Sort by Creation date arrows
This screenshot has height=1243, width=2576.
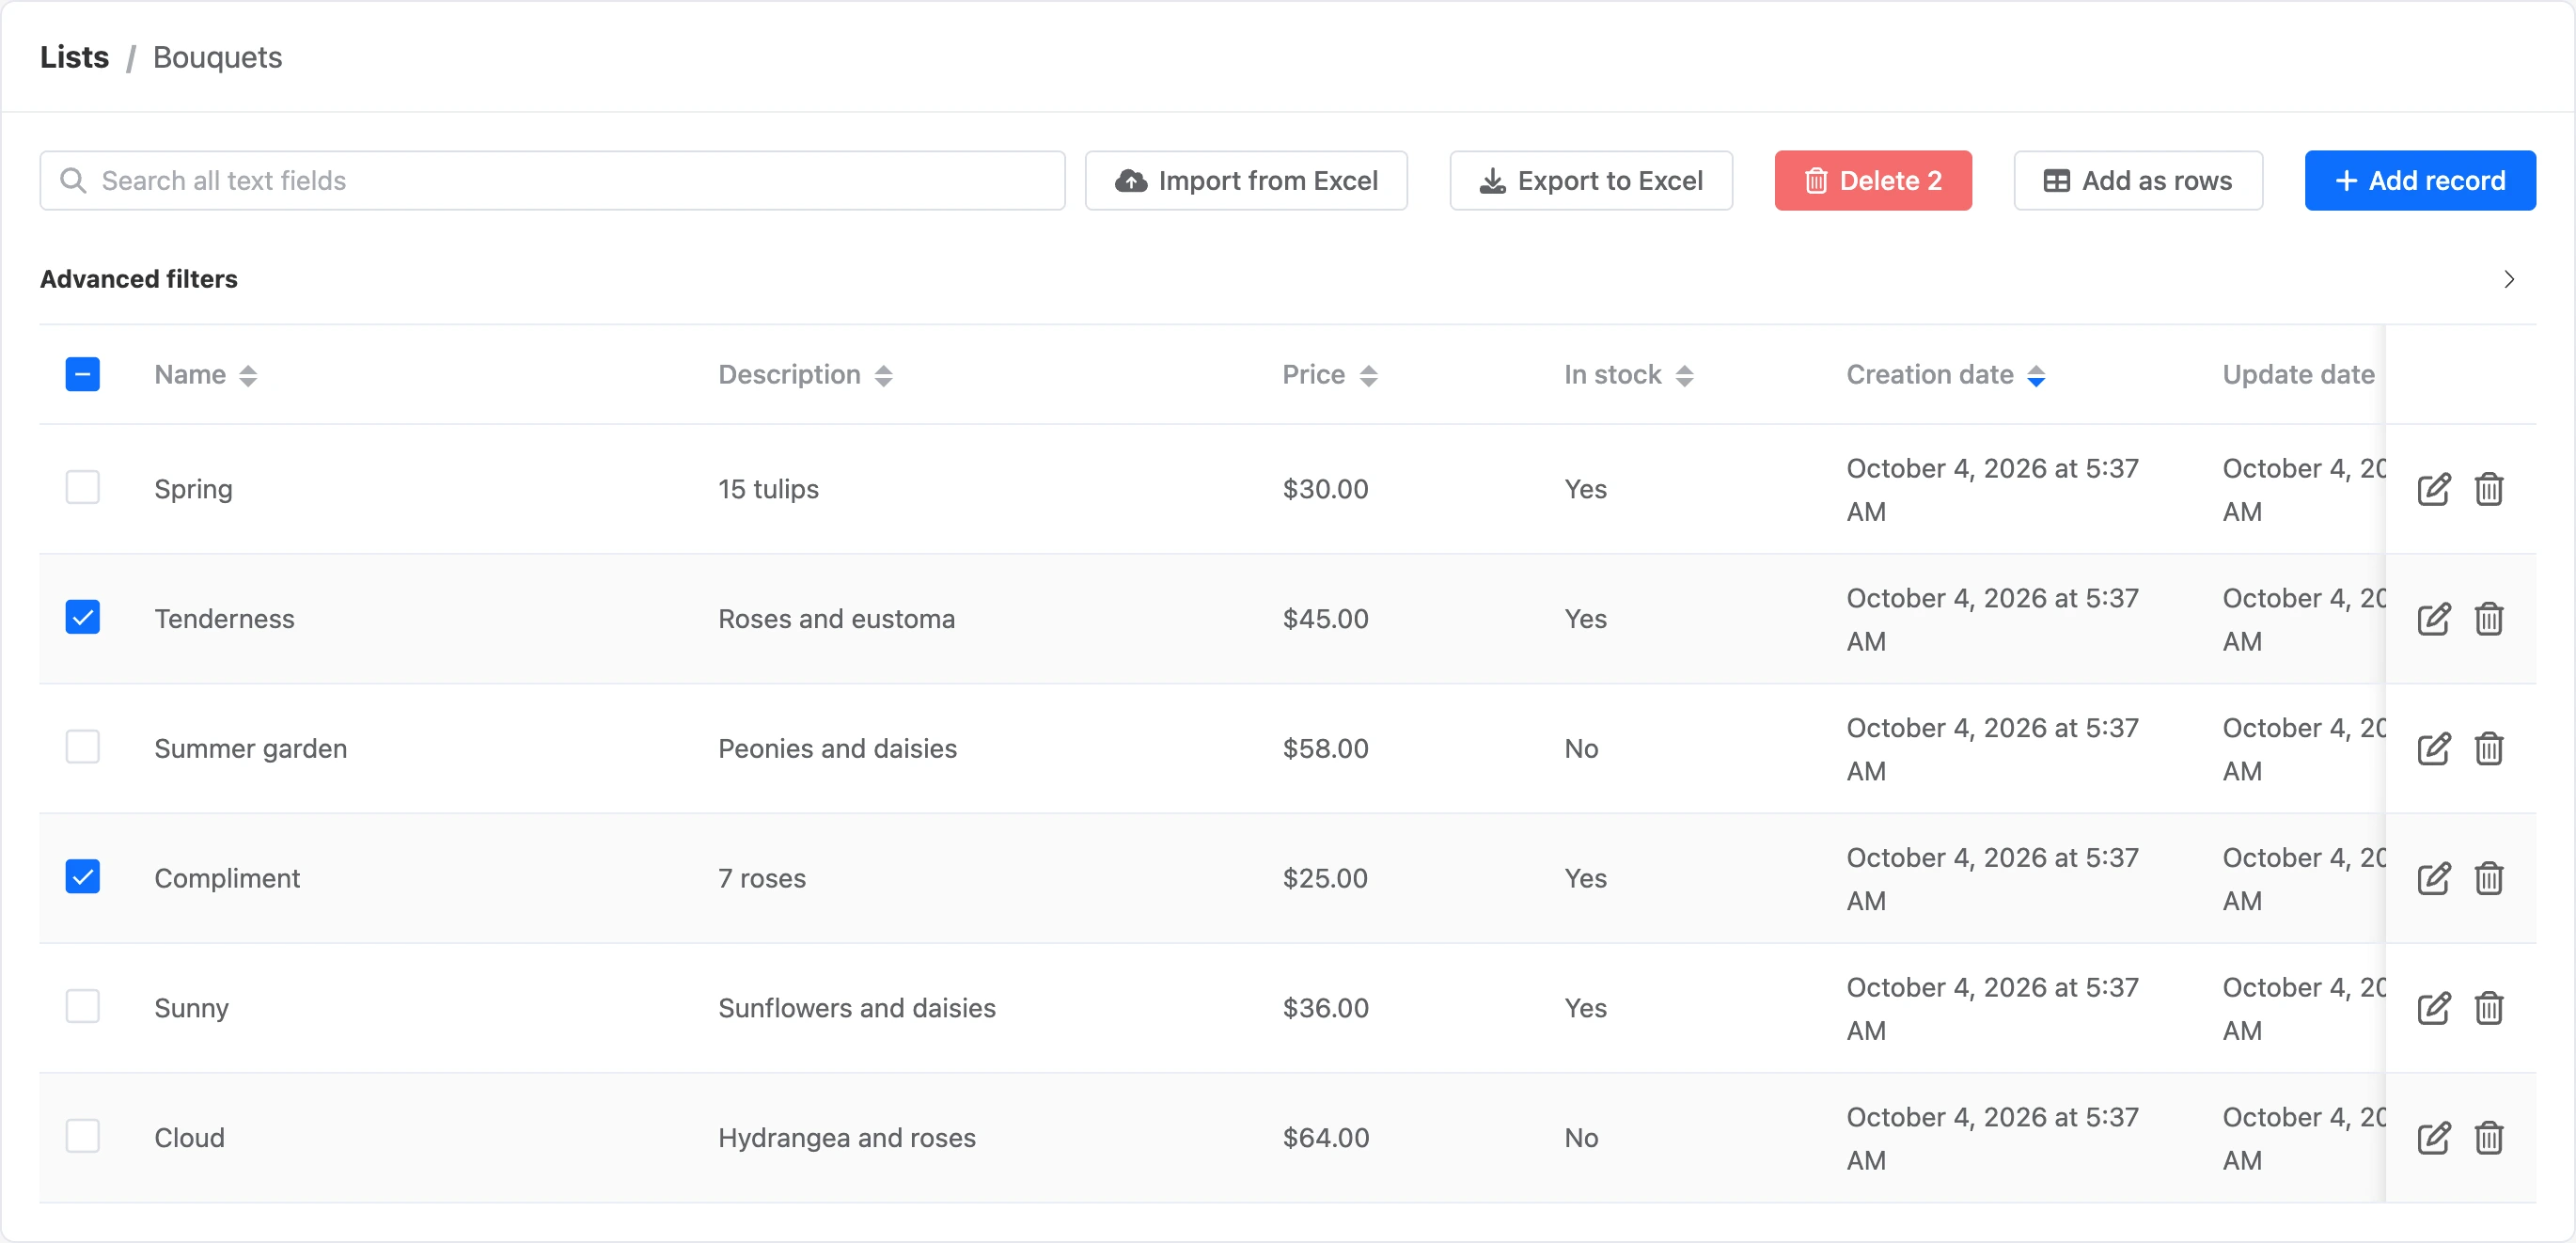point(2035,375)
